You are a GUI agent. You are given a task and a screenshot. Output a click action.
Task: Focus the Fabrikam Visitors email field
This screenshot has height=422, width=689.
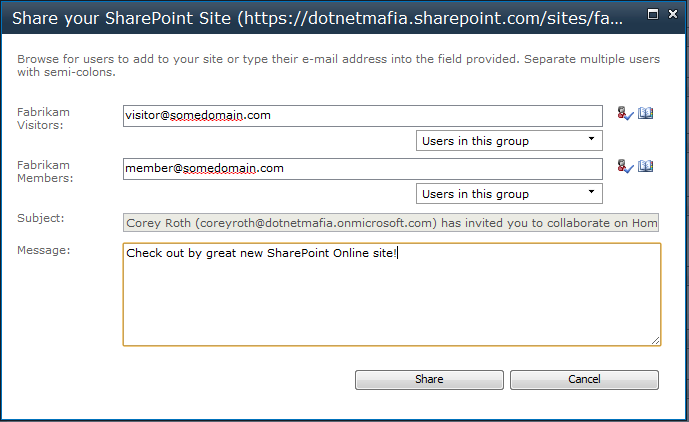[363, 116]
